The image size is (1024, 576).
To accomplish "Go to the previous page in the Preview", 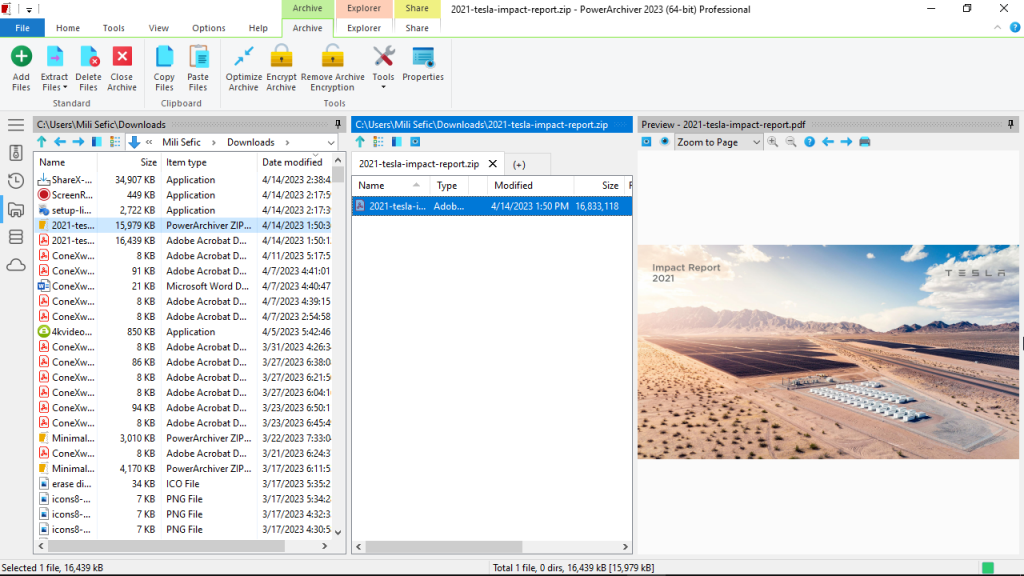I will (x=828, y=142).
